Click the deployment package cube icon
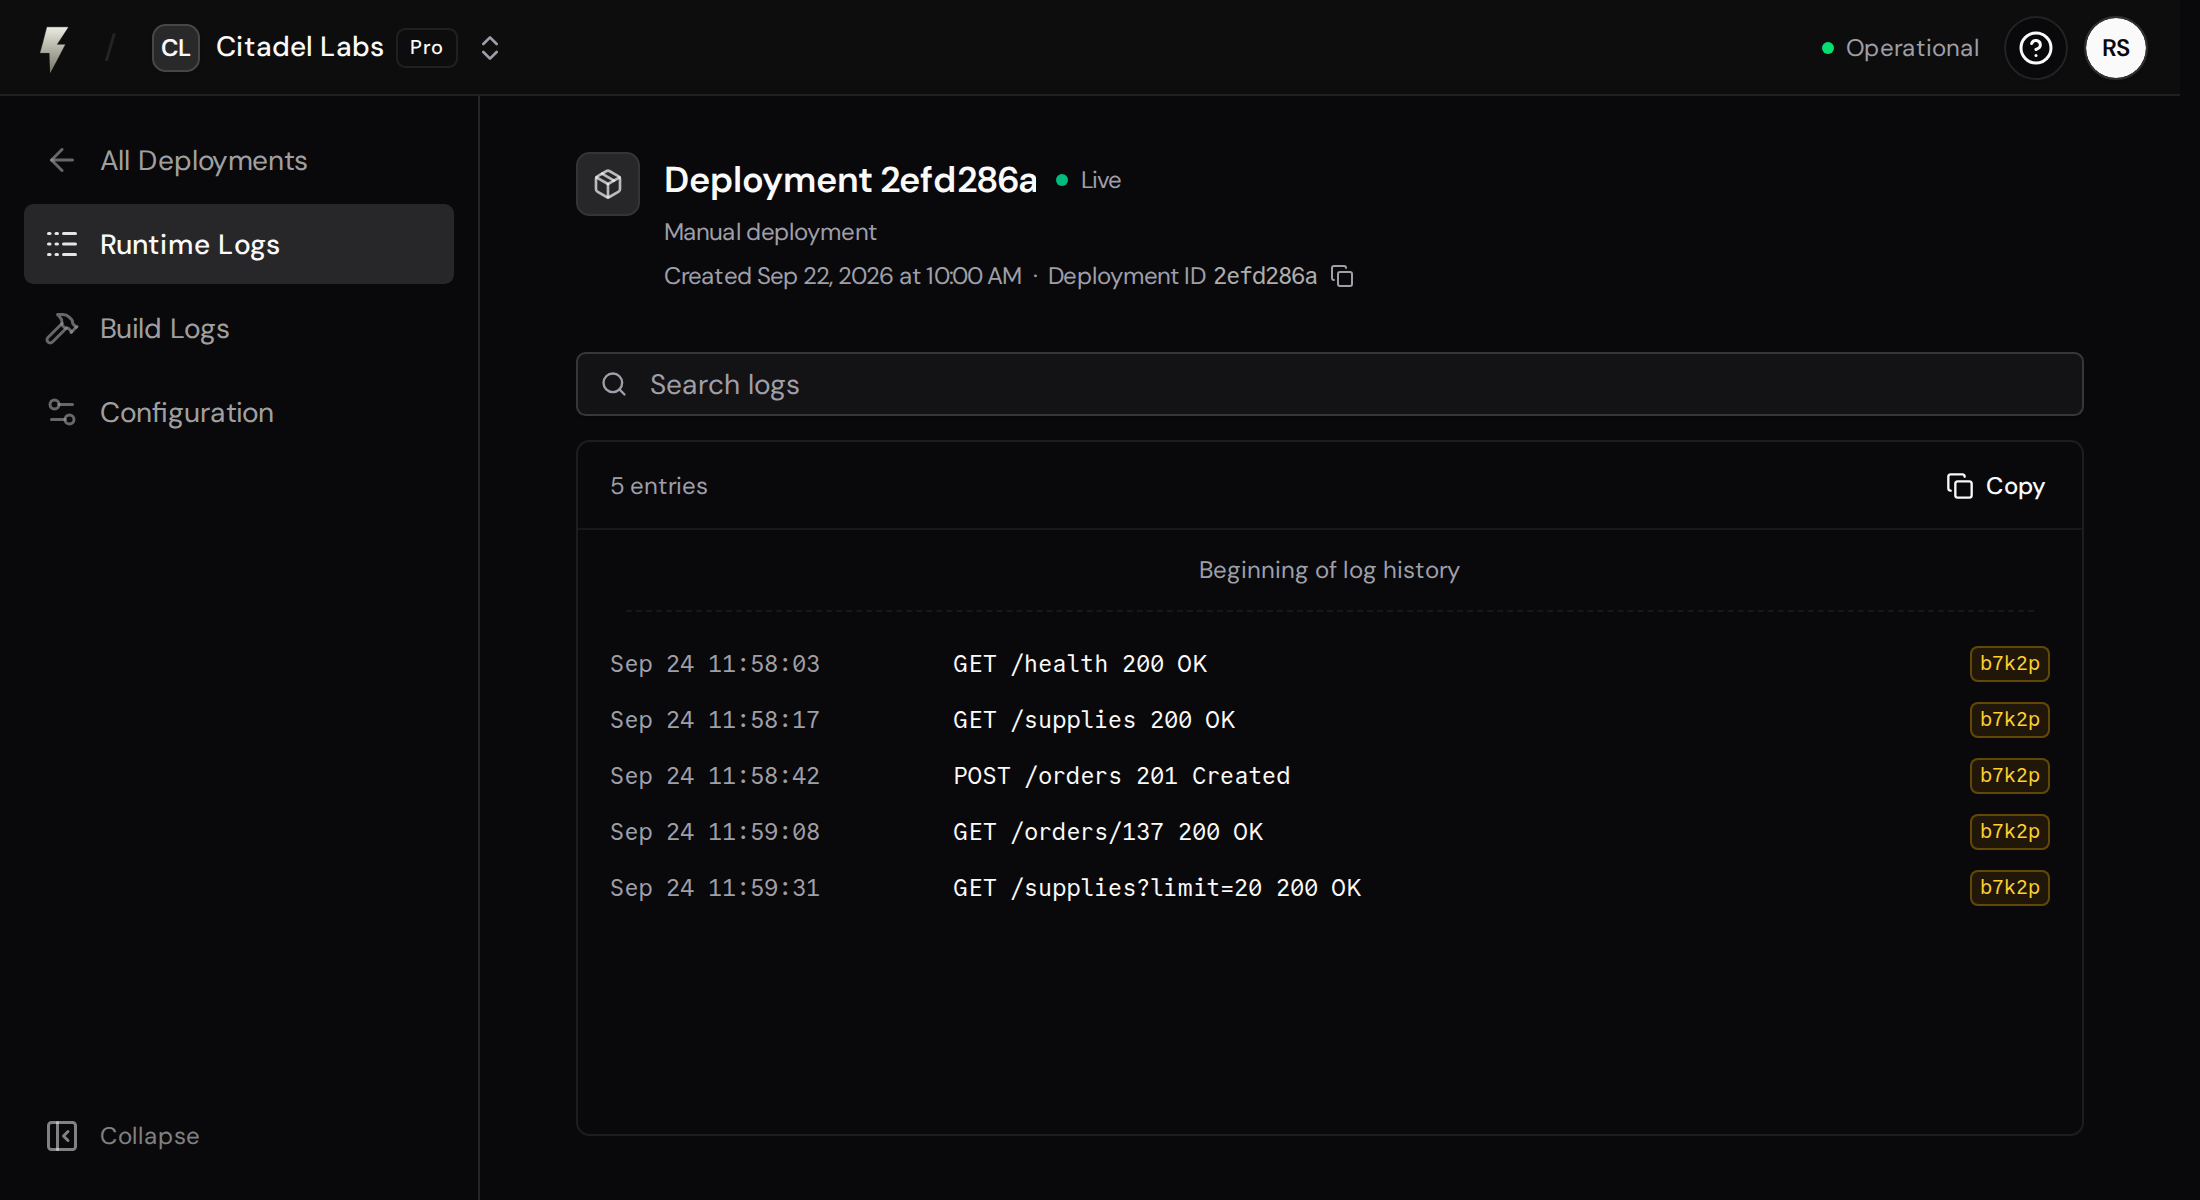Screen dimensions: 2200x1200 pyautogui.click(x=608, y=184)
